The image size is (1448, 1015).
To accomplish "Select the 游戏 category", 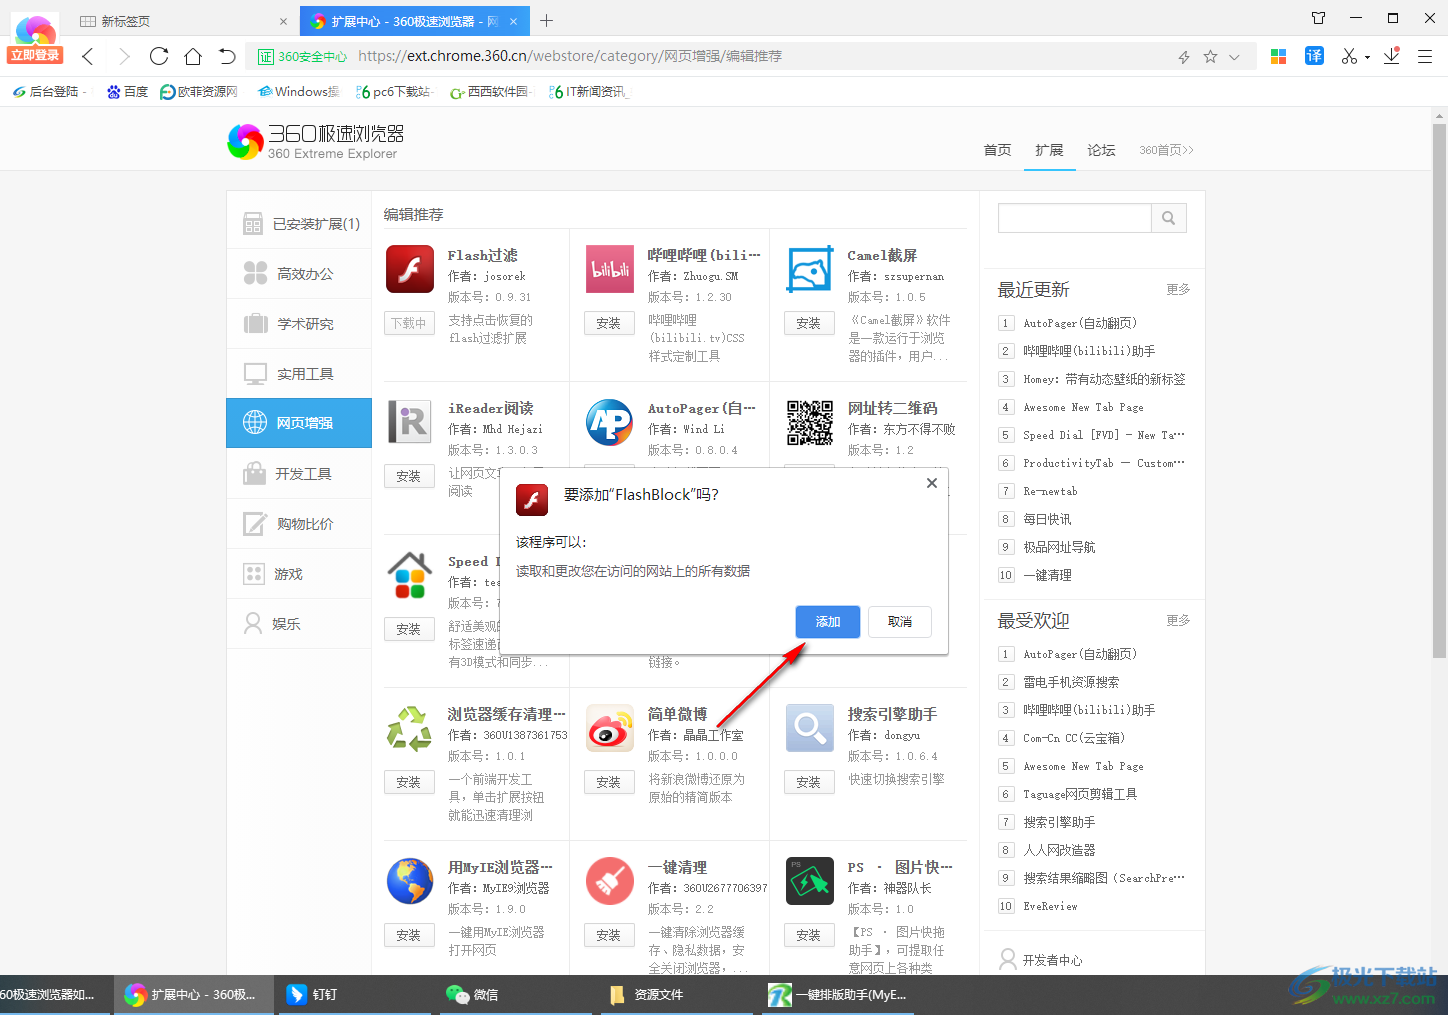I will coord(299,574).
